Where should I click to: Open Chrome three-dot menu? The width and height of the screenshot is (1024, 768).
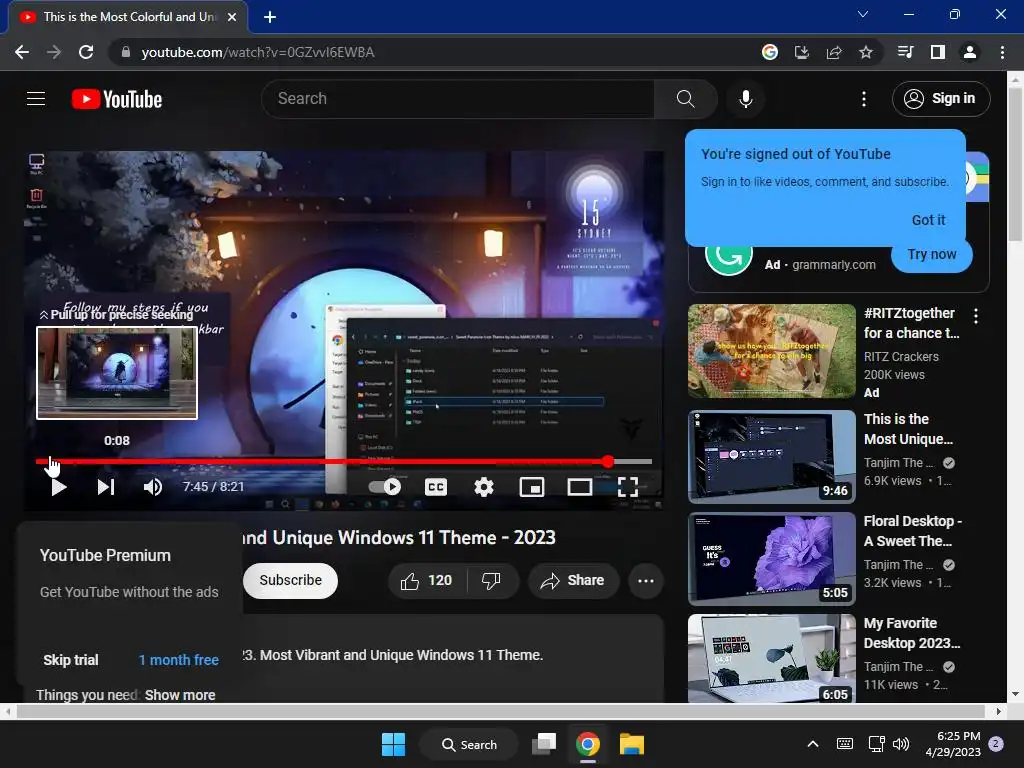[x=1002, y=52]
